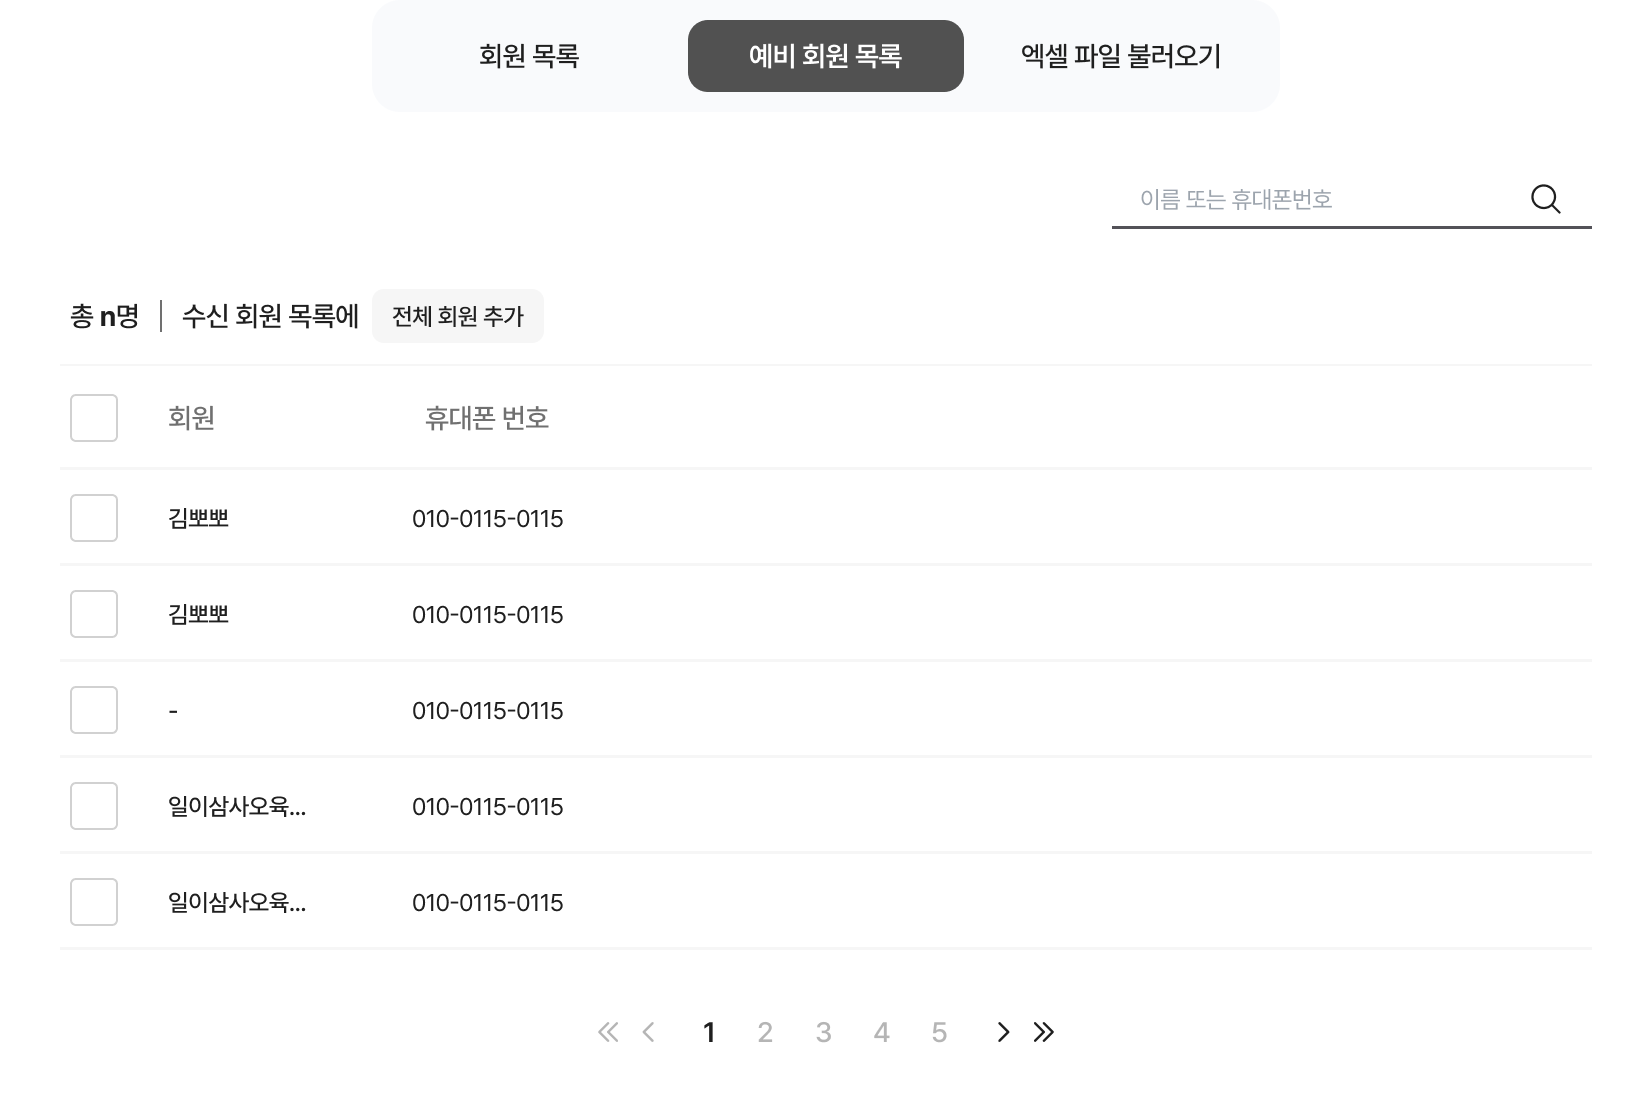Viewport: 1652px width, 1114px height.
Task: Open the 엑셀 파일 불러오기 tab
Action: pos(1121,56)
